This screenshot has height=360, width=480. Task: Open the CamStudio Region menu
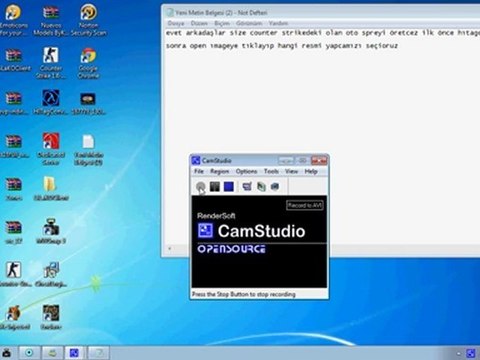click(x=219, y=171)
